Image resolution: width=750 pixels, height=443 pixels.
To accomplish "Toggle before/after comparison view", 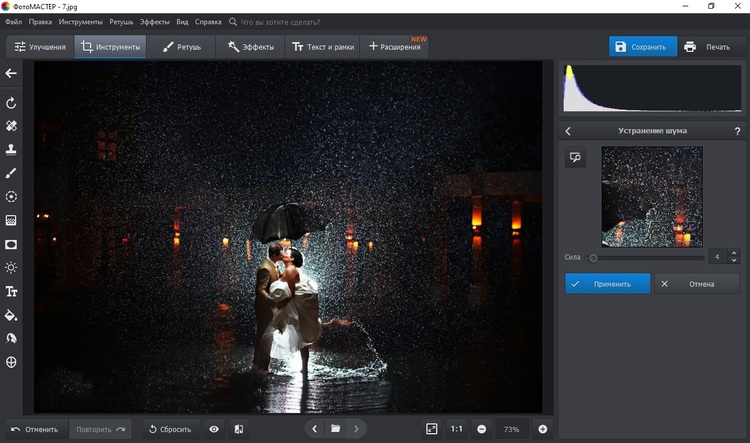I will click(239, 429).
